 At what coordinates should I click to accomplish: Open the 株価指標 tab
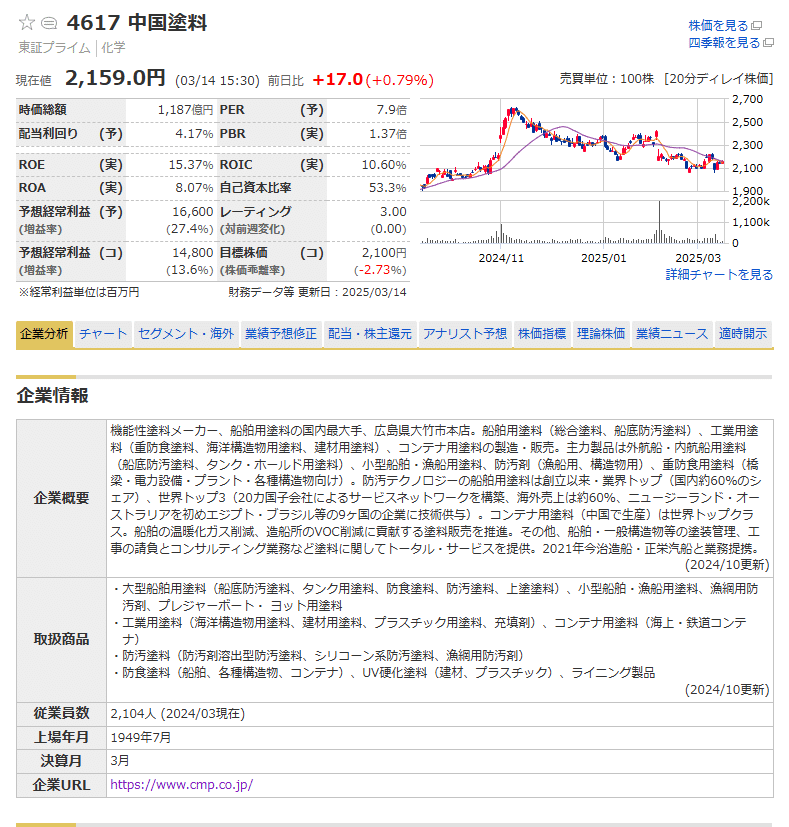(542, 334)
